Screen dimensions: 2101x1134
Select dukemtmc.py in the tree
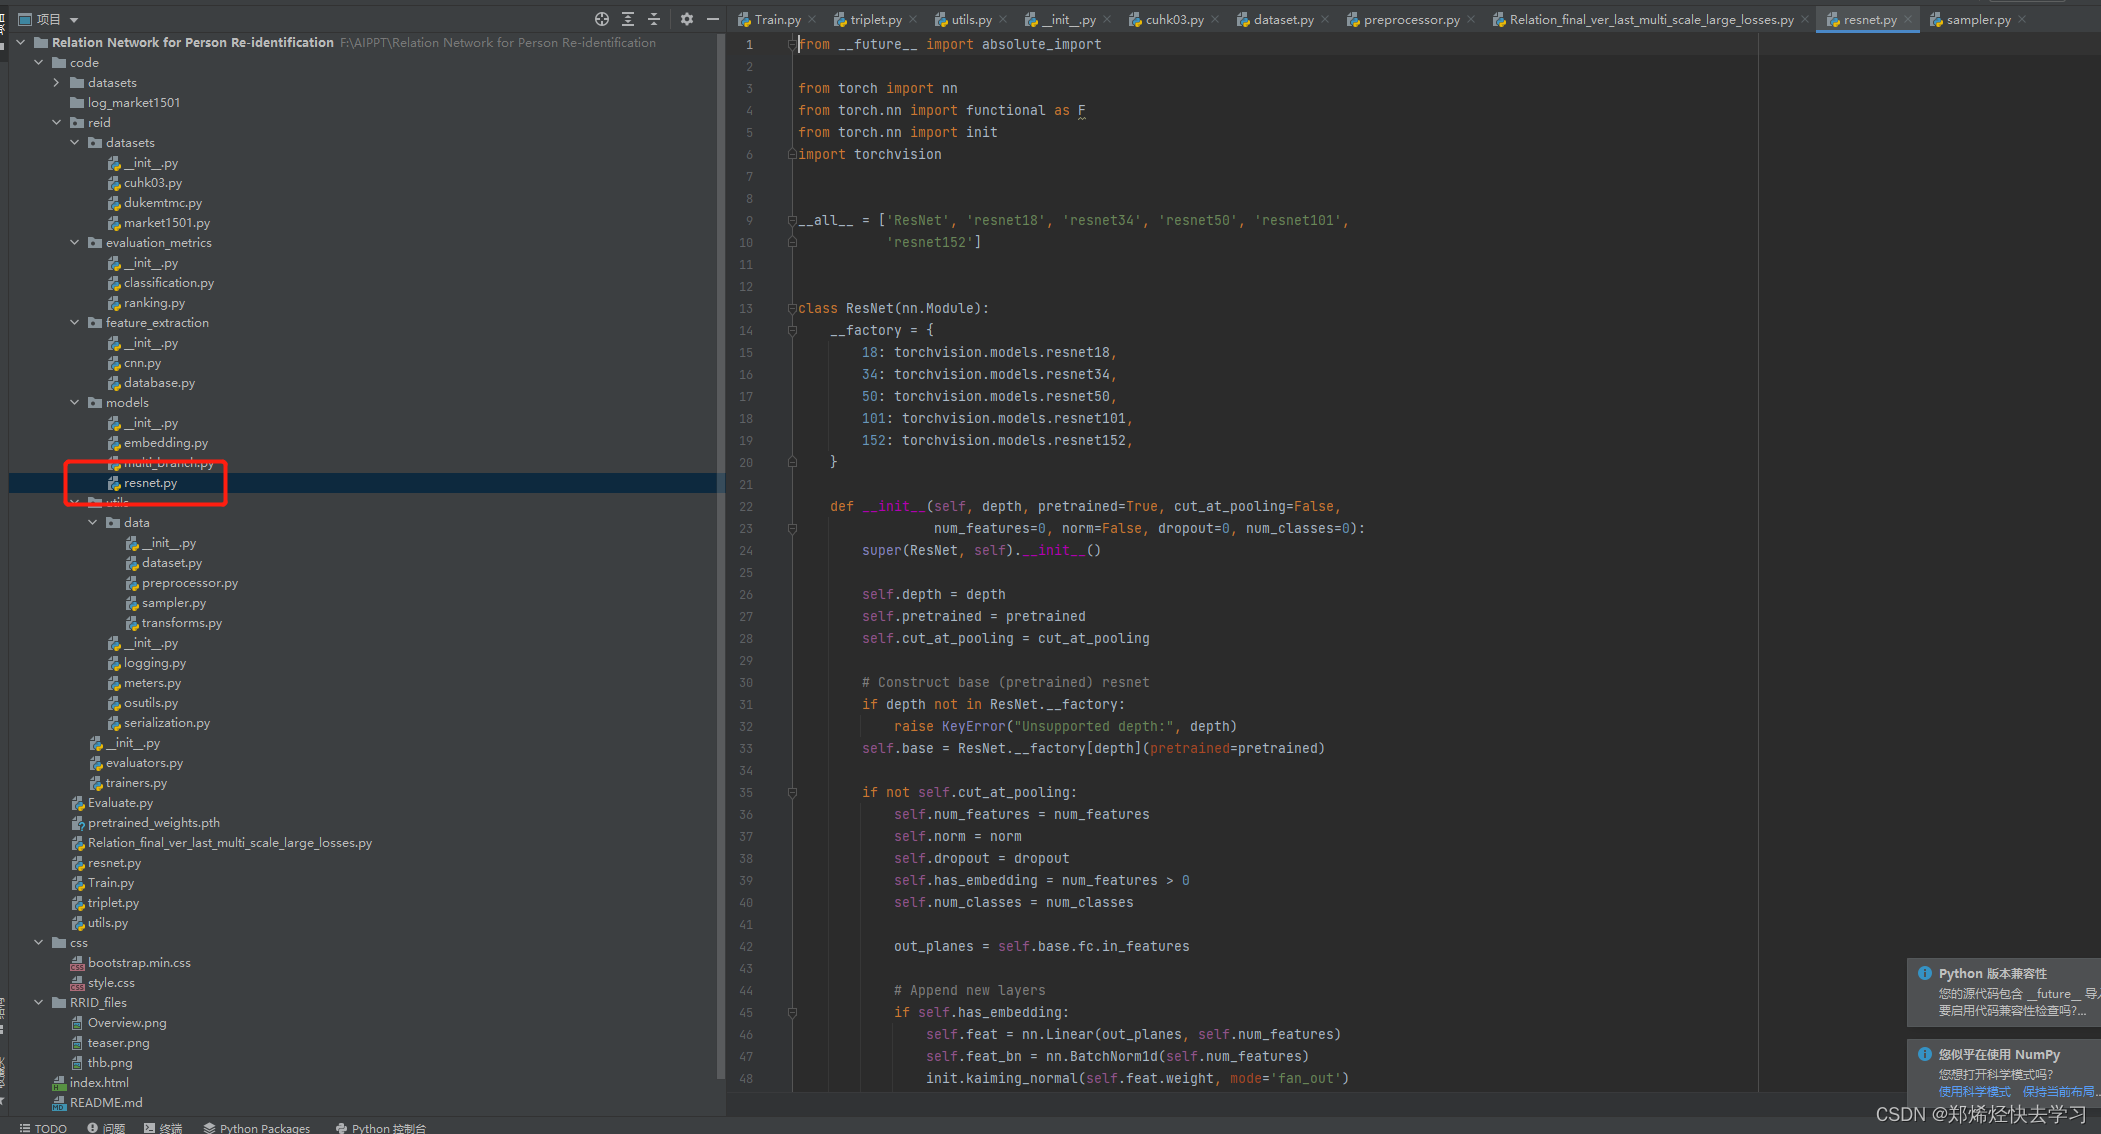(162, 202)
